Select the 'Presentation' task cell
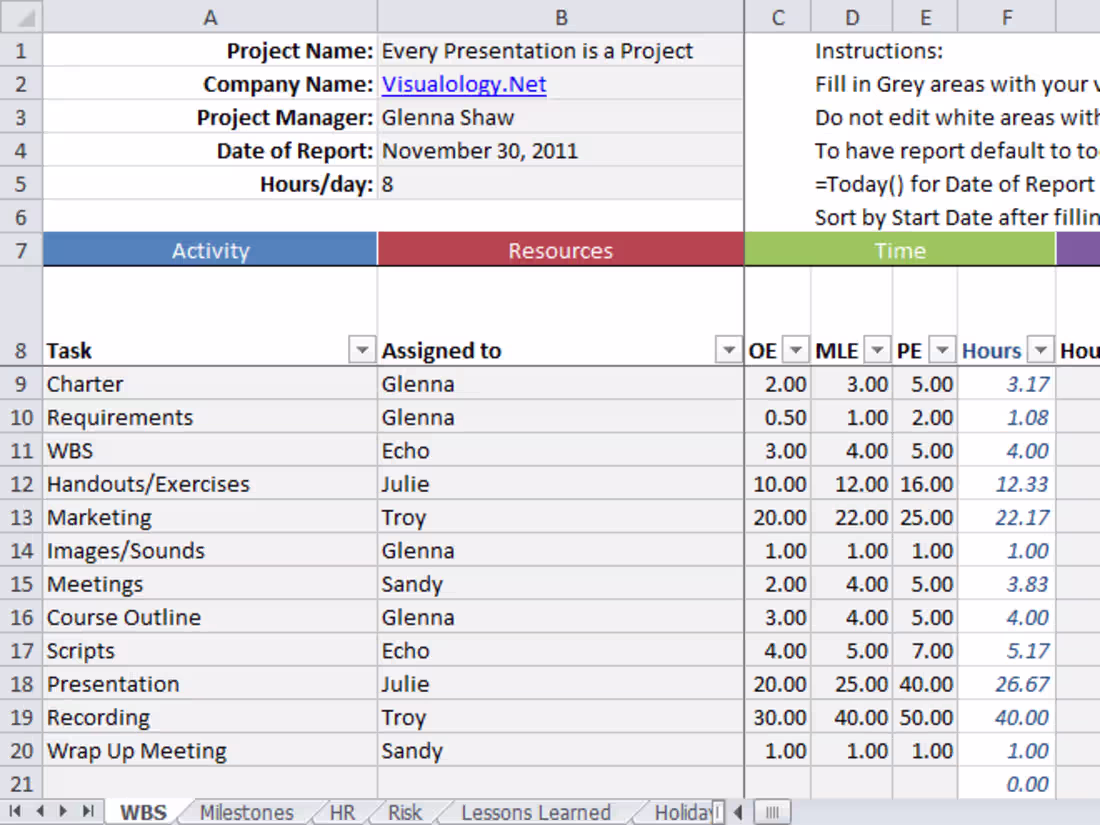 tap(210, 684)
